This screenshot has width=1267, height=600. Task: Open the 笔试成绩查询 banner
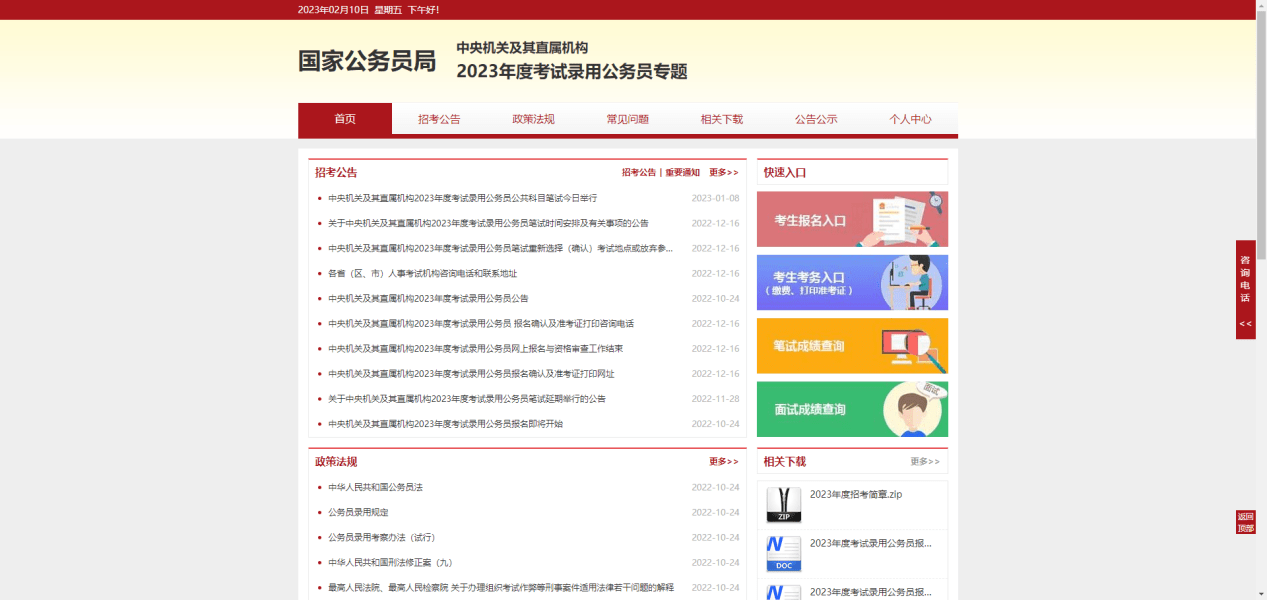pos(852,346)
